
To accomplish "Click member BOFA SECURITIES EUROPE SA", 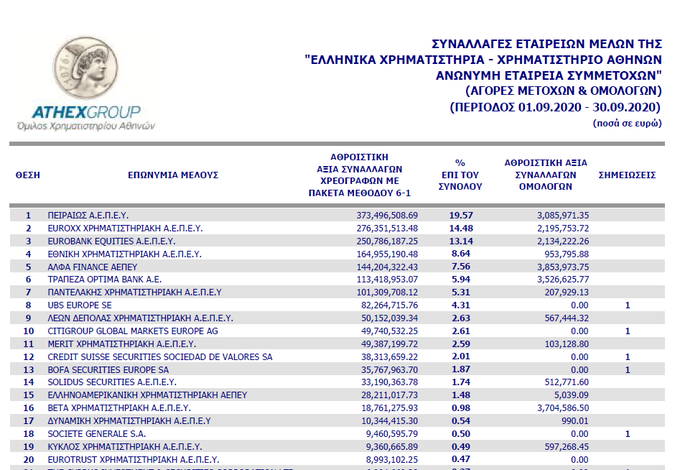I will click(108, 370).
